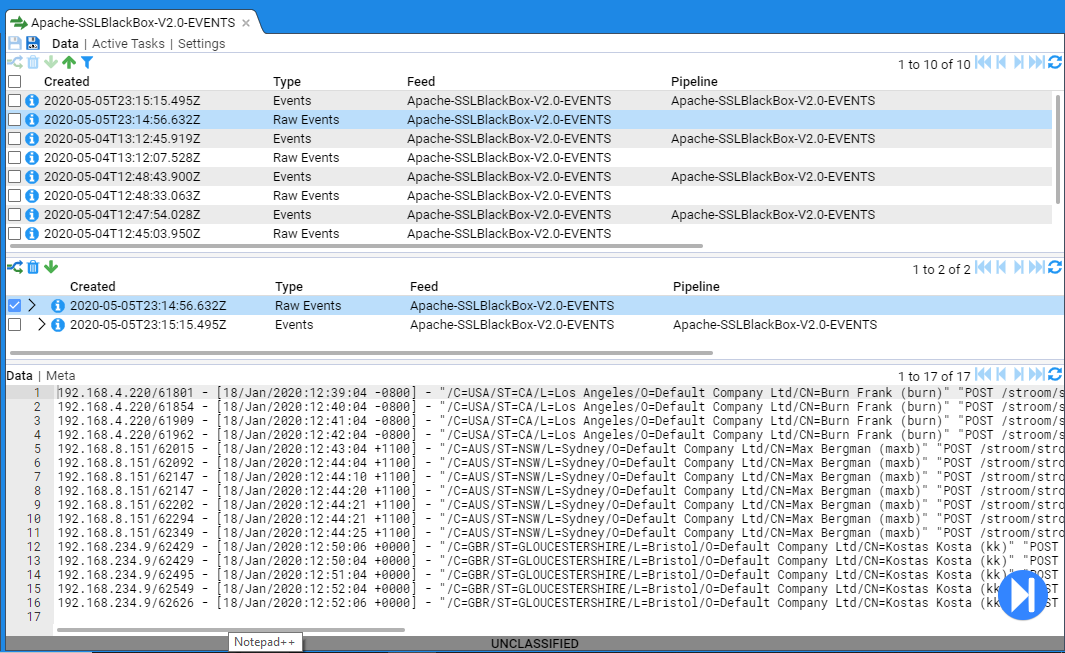Viewport: 1065px width, 653px height.
Task: Tick the select-all checkbox in top list header
Action: (14, 81)
